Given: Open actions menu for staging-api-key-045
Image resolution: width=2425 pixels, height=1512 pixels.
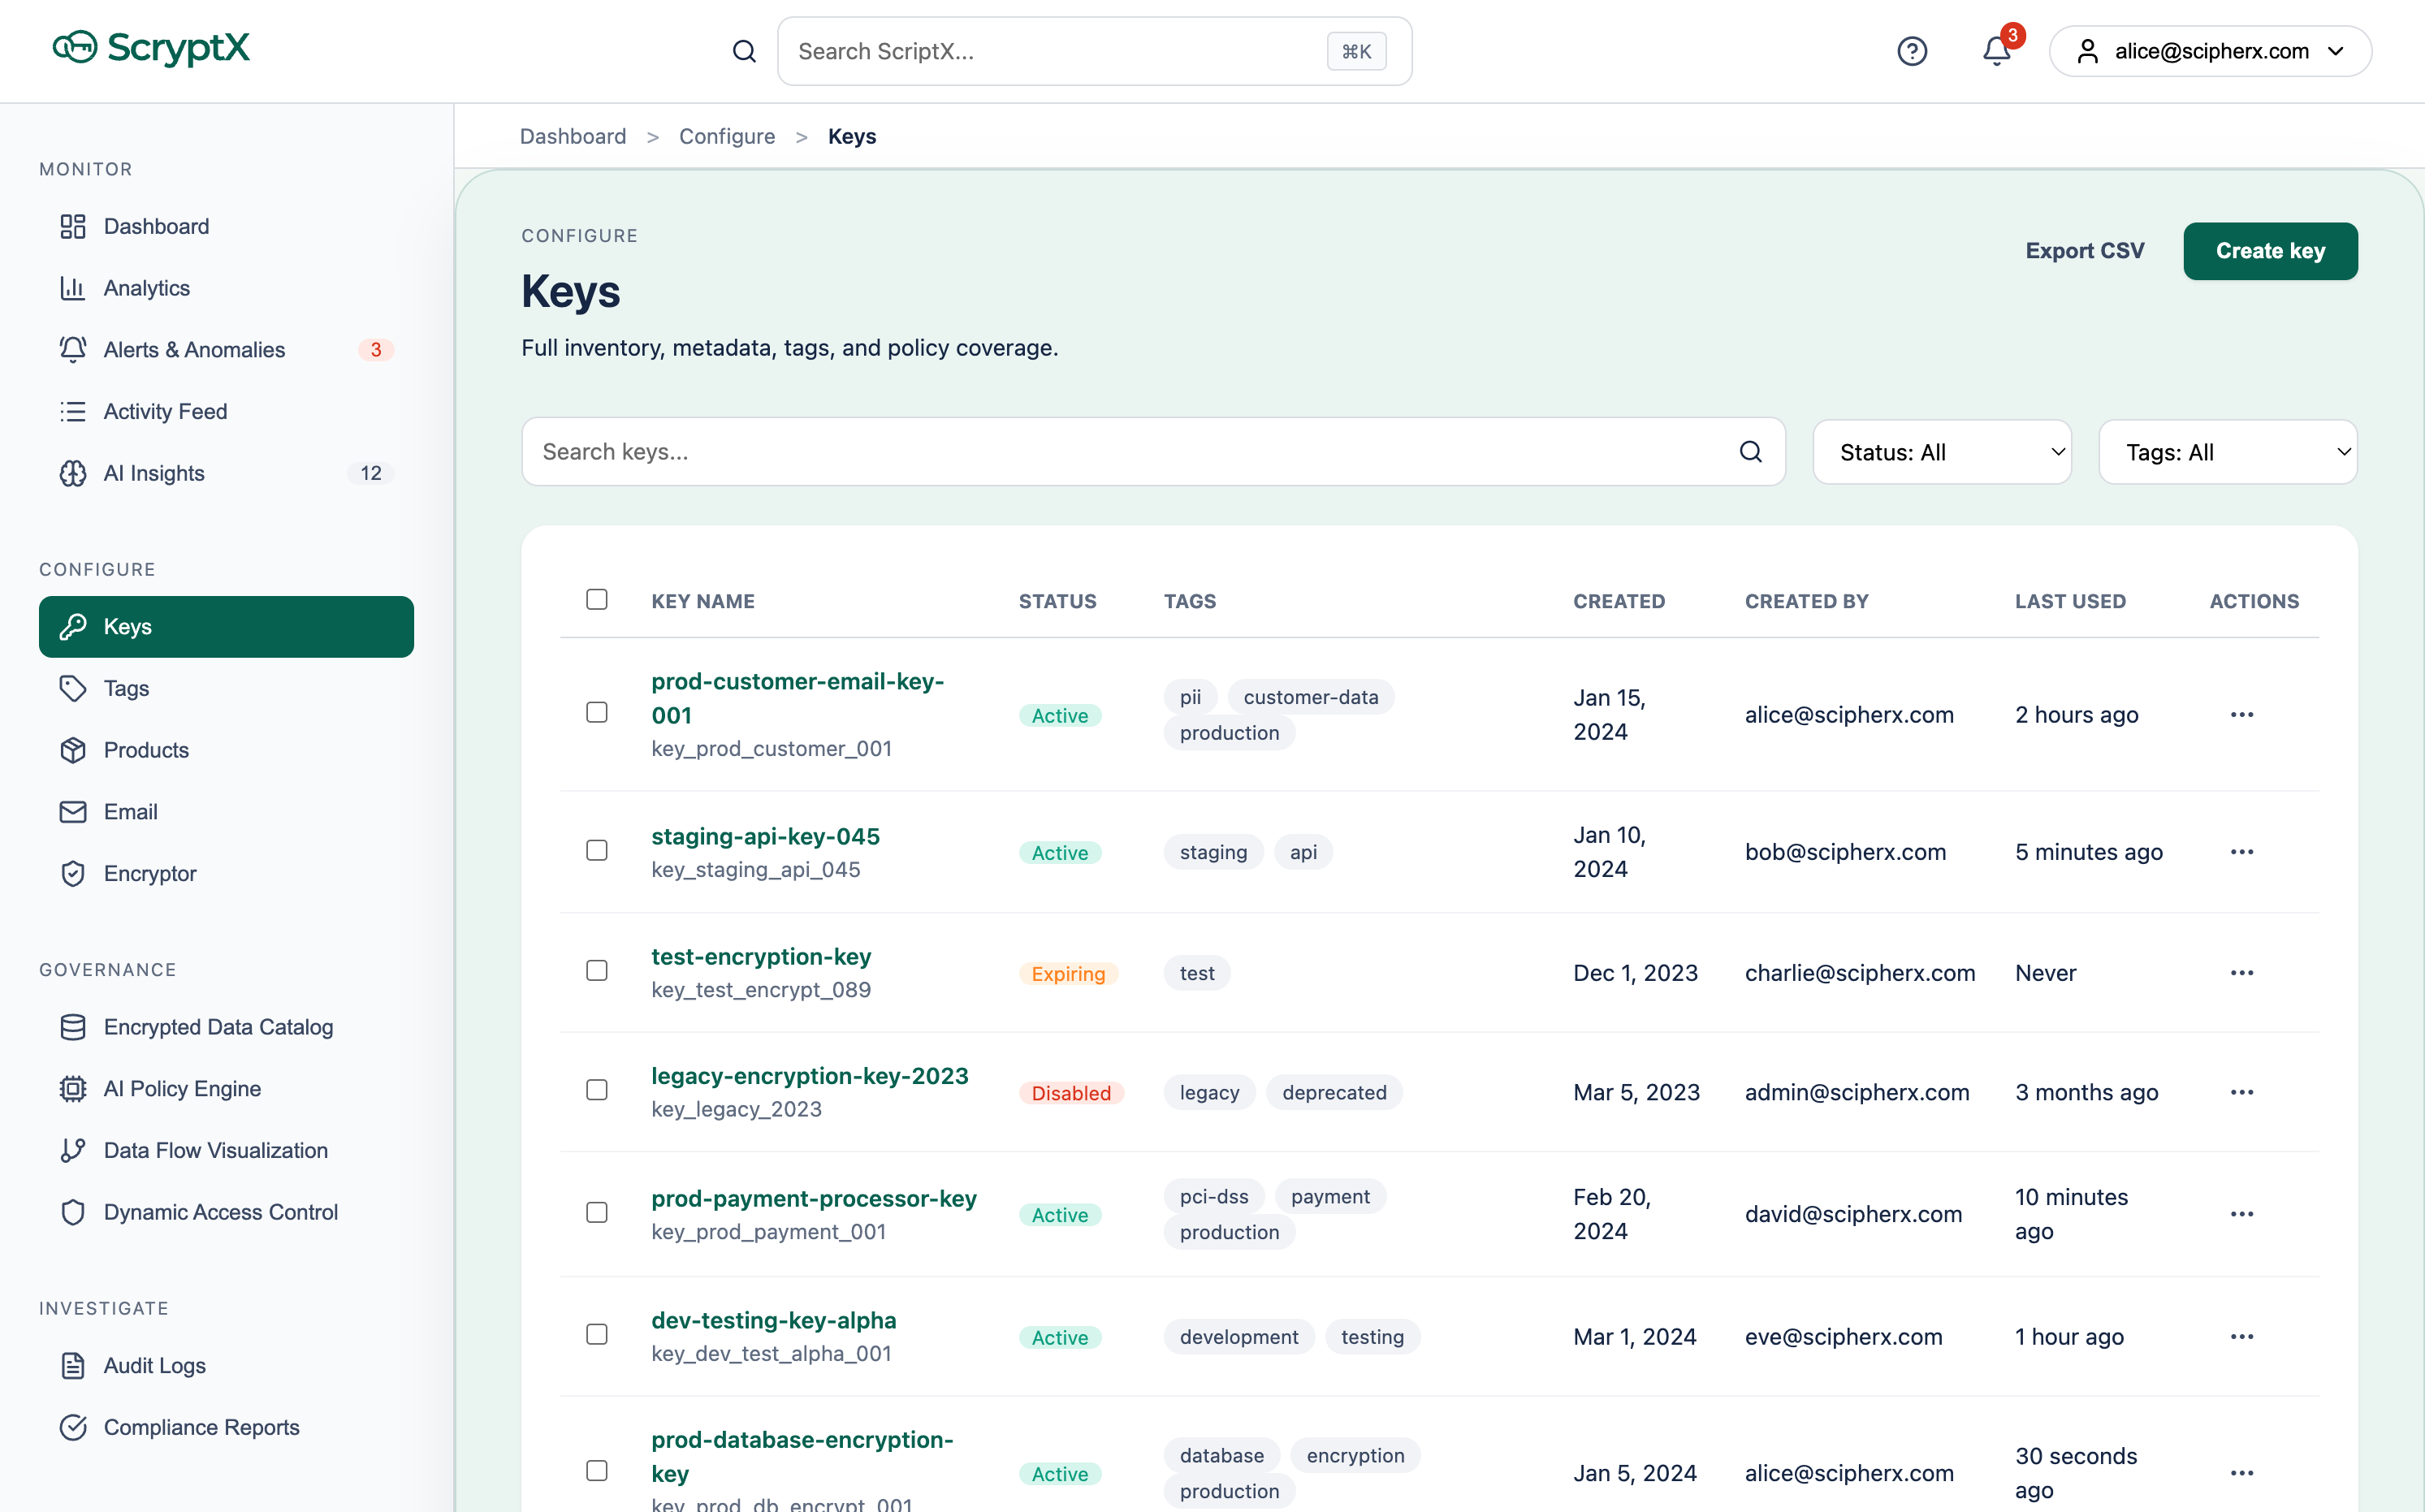Looking at the screenshot, I should coord(2242,852).
